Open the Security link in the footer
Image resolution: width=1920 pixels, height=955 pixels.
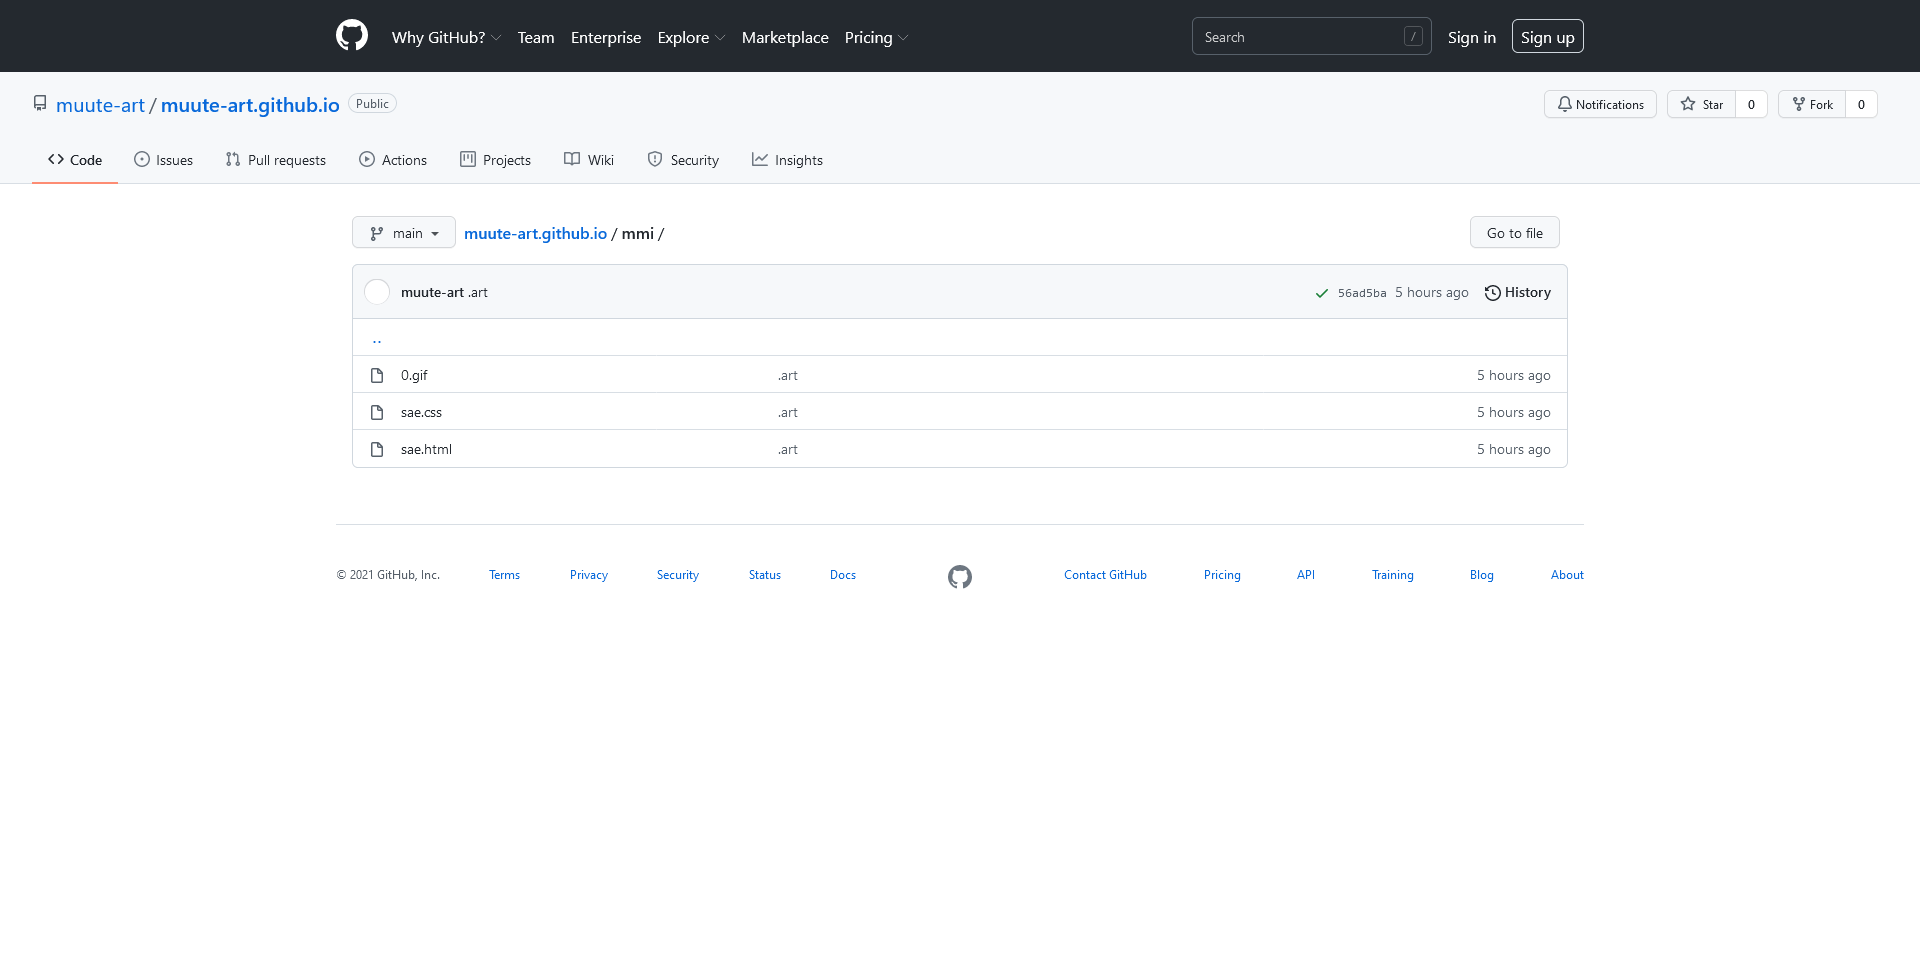[x=678, y=575]
